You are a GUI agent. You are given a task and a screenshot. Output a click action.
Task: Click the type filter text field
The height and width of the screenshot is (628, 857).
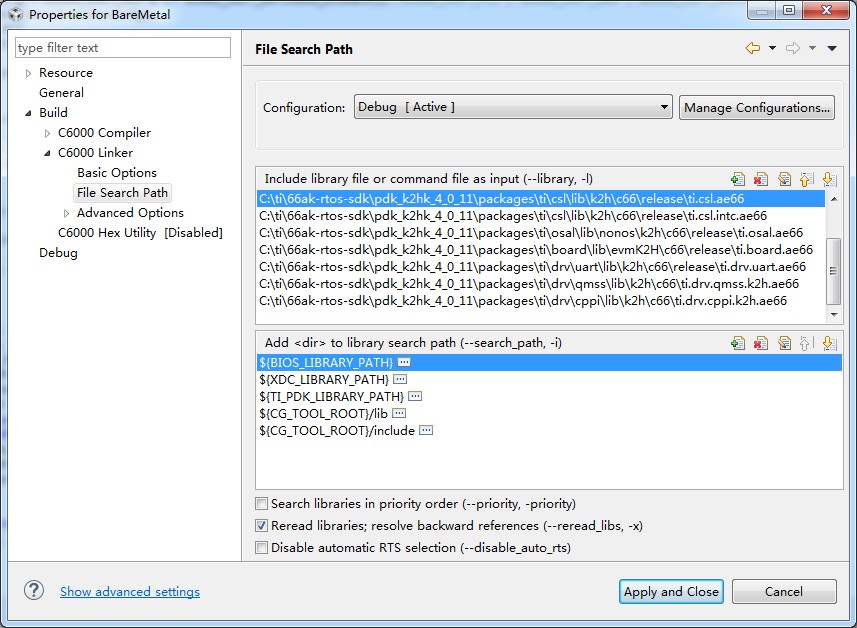coord(123,48)
